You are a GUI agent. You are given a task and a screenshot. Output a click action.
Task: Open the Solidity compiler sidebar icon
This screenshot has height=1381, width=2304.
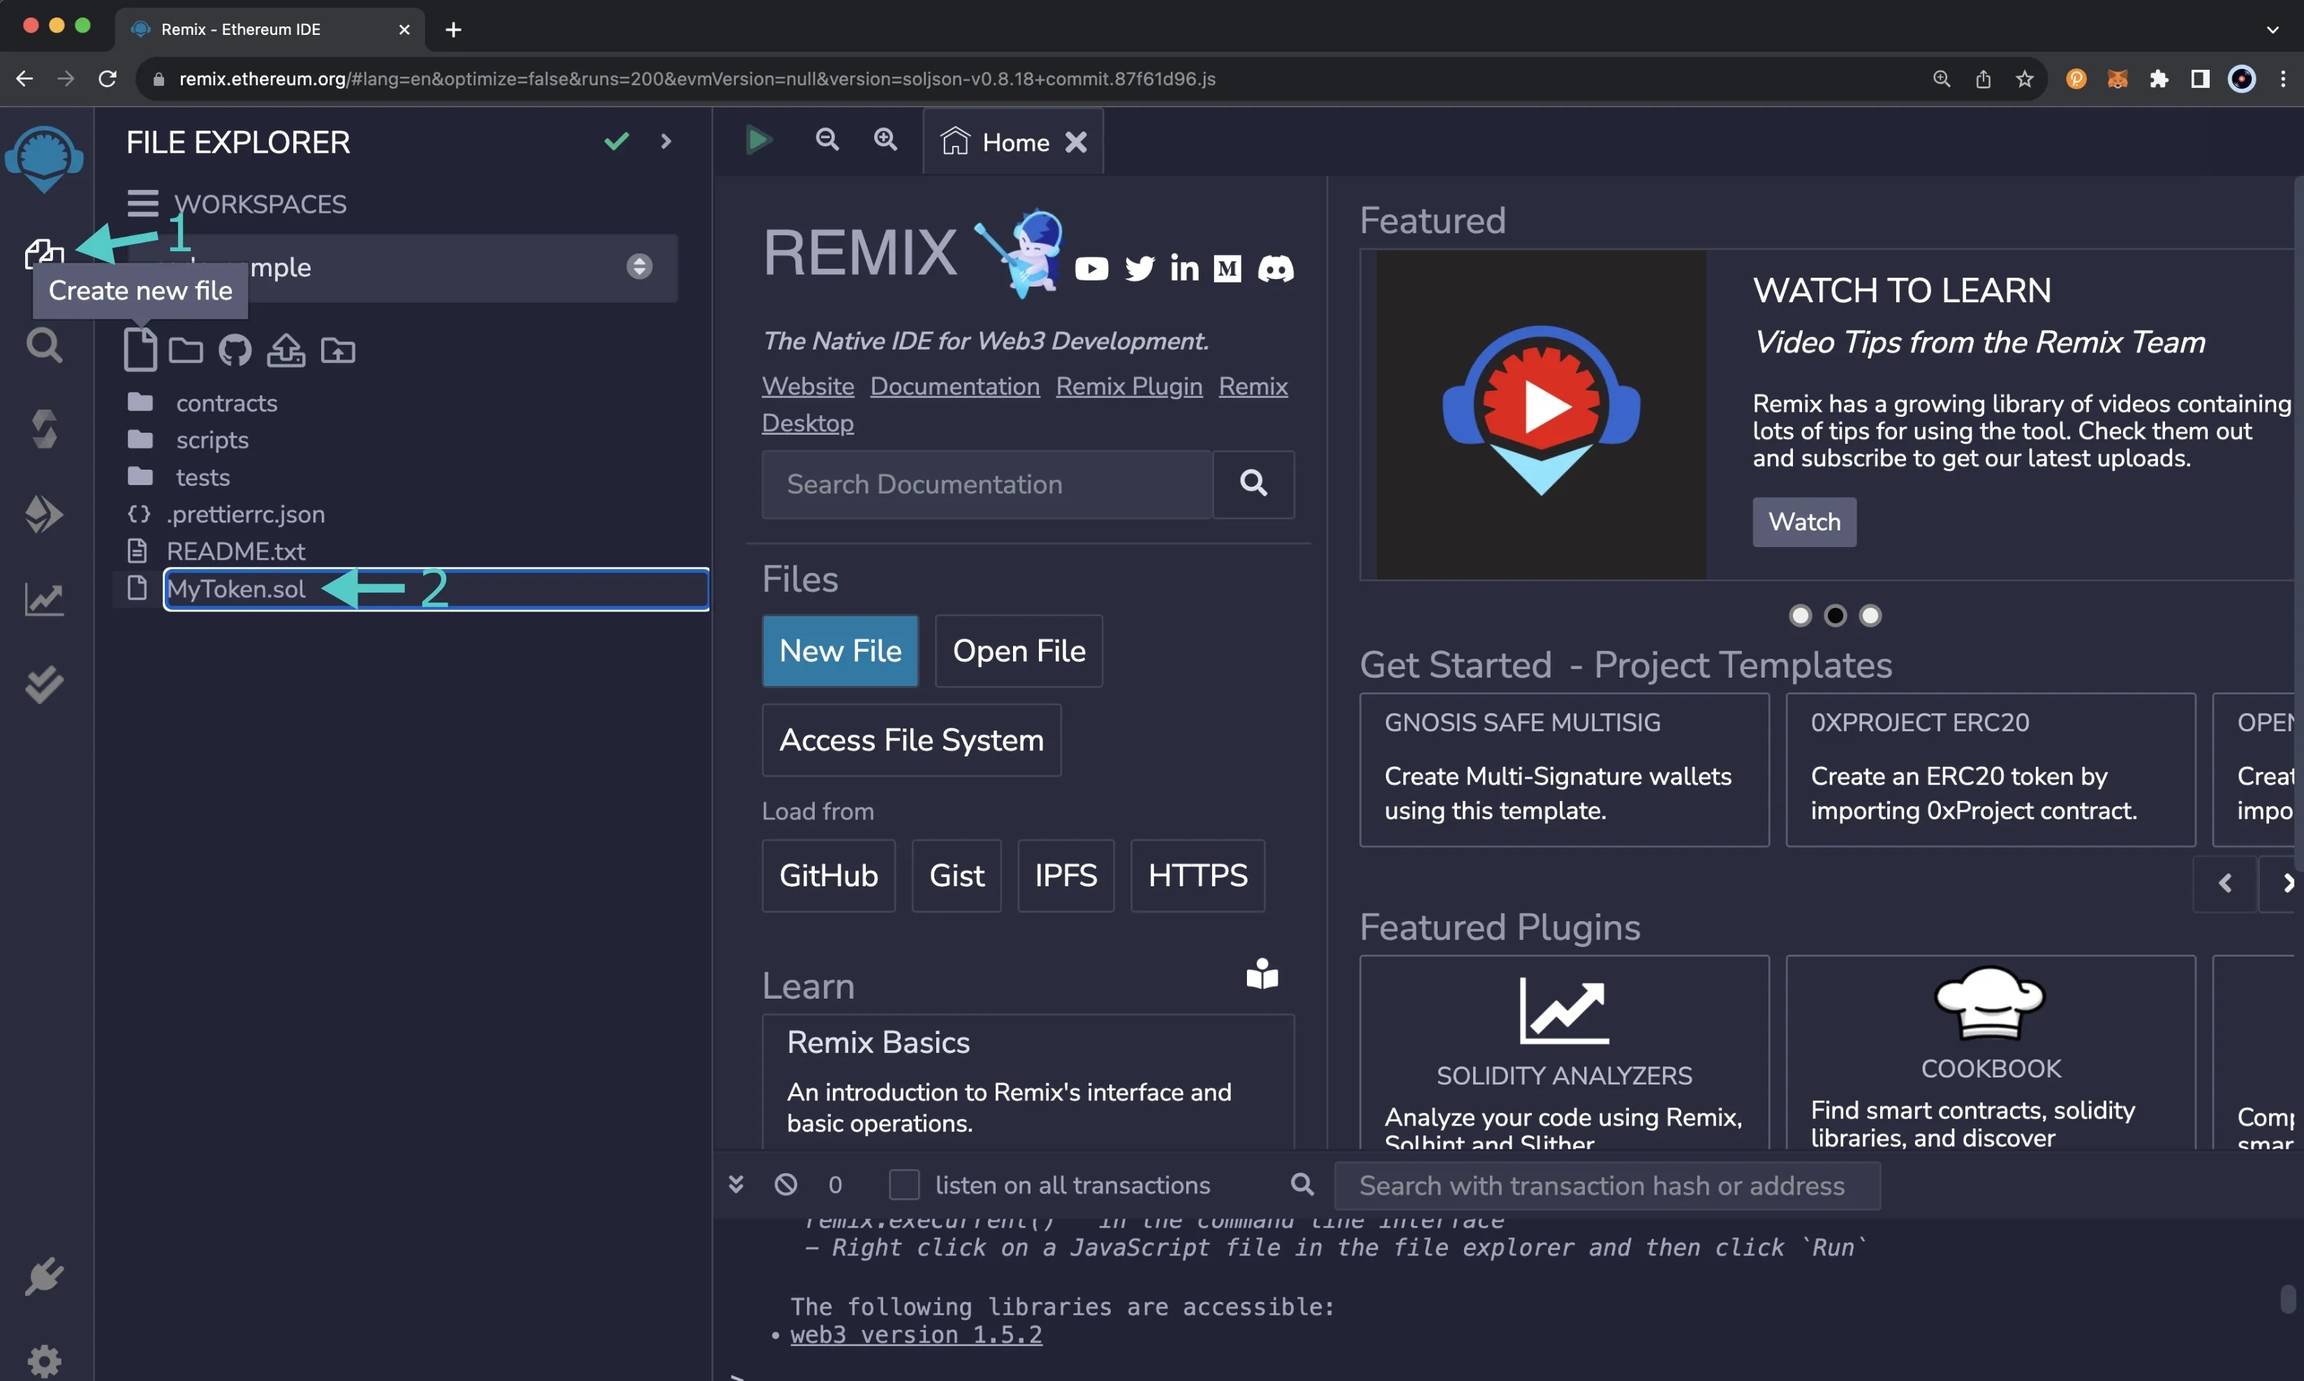(x=43, y=429)
